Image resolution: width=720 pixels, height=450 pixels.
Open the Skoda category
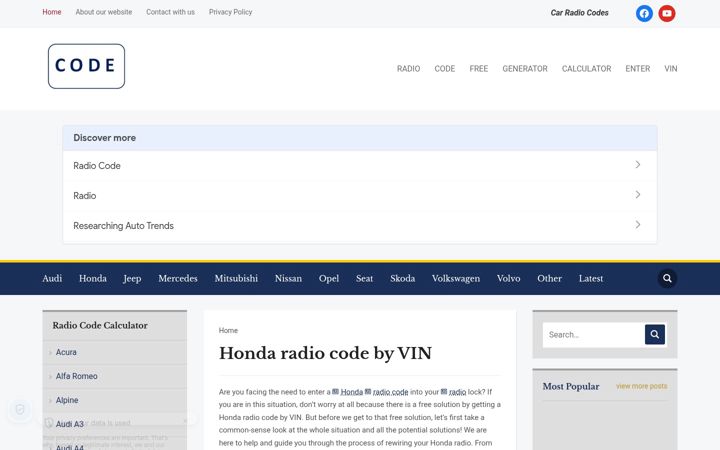point(403,278)
